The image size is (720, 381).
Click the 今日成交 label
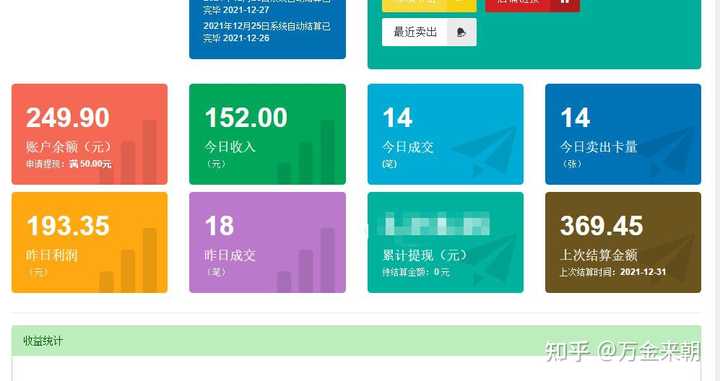408,147
